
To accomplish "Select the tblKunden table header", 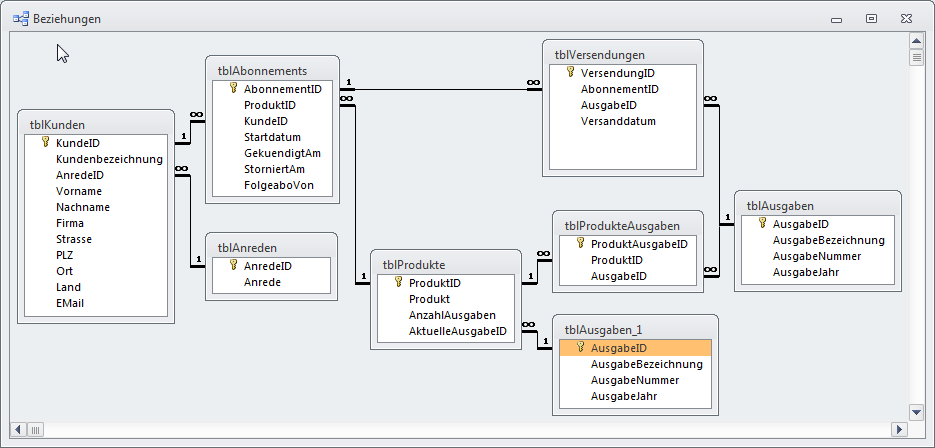I will pos(57,125).
